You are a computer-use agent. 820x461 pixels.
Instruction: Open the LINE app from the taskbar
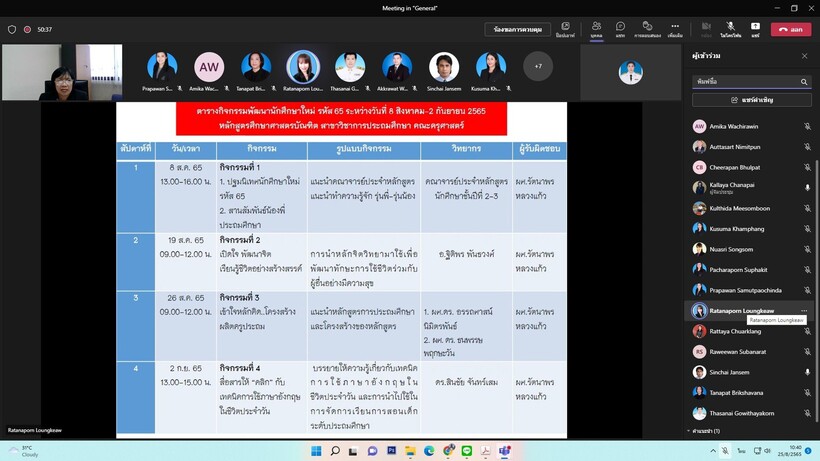click(x=466, y=451)
